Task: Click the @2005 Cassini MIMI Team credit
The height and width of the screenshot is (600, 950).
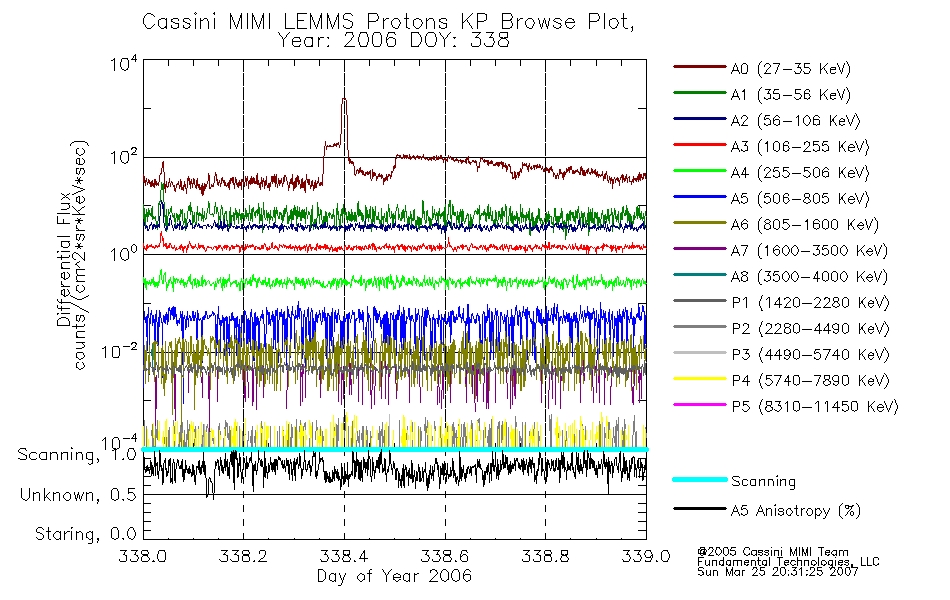Action: pos(772,552)
